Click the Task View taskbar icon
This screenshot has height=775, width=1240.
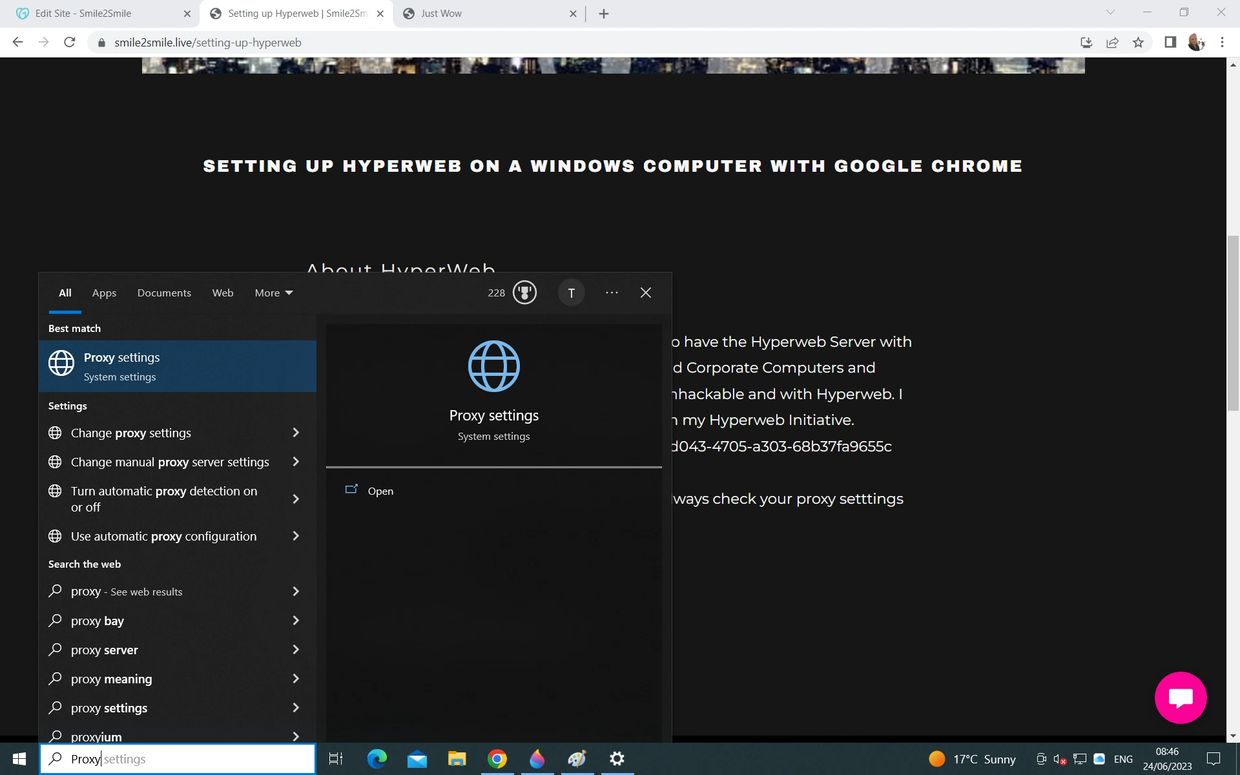coord(336,759)
